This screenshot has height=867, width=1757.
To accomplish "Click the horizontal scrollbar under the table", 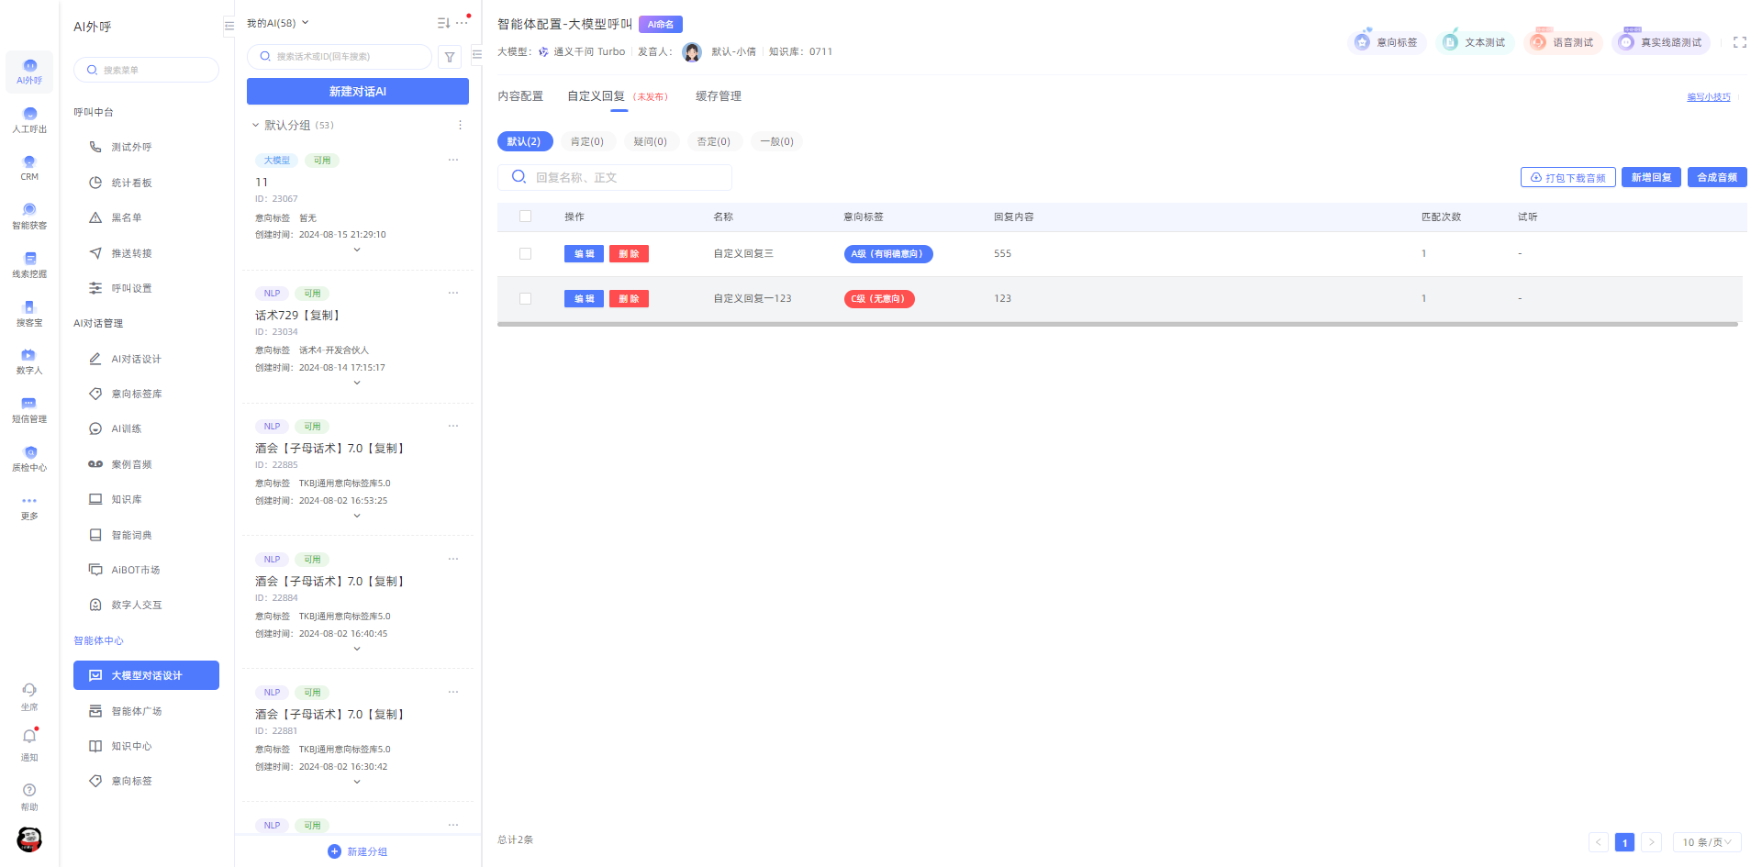I will pyautogui.click(x=1117, y=324).
